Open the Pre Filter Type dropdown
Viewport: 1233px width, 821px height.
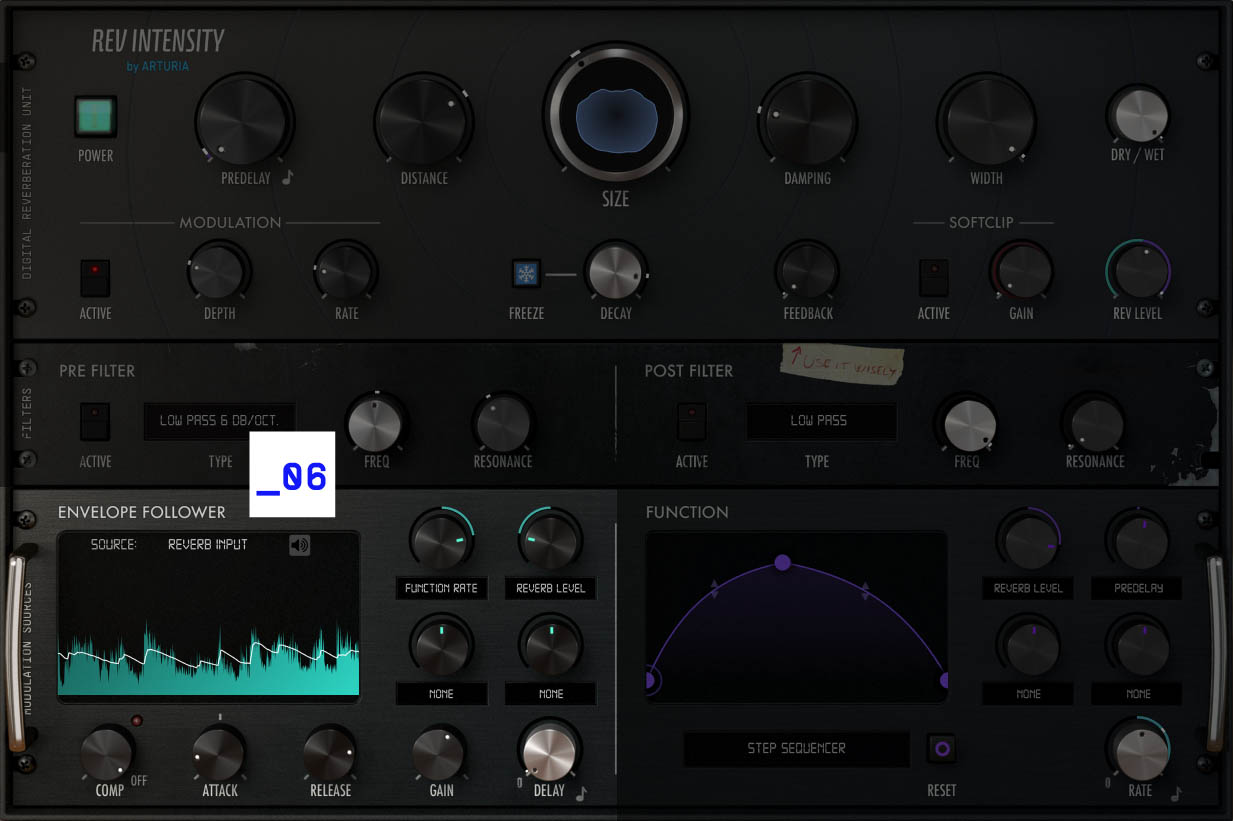(220, 421)
